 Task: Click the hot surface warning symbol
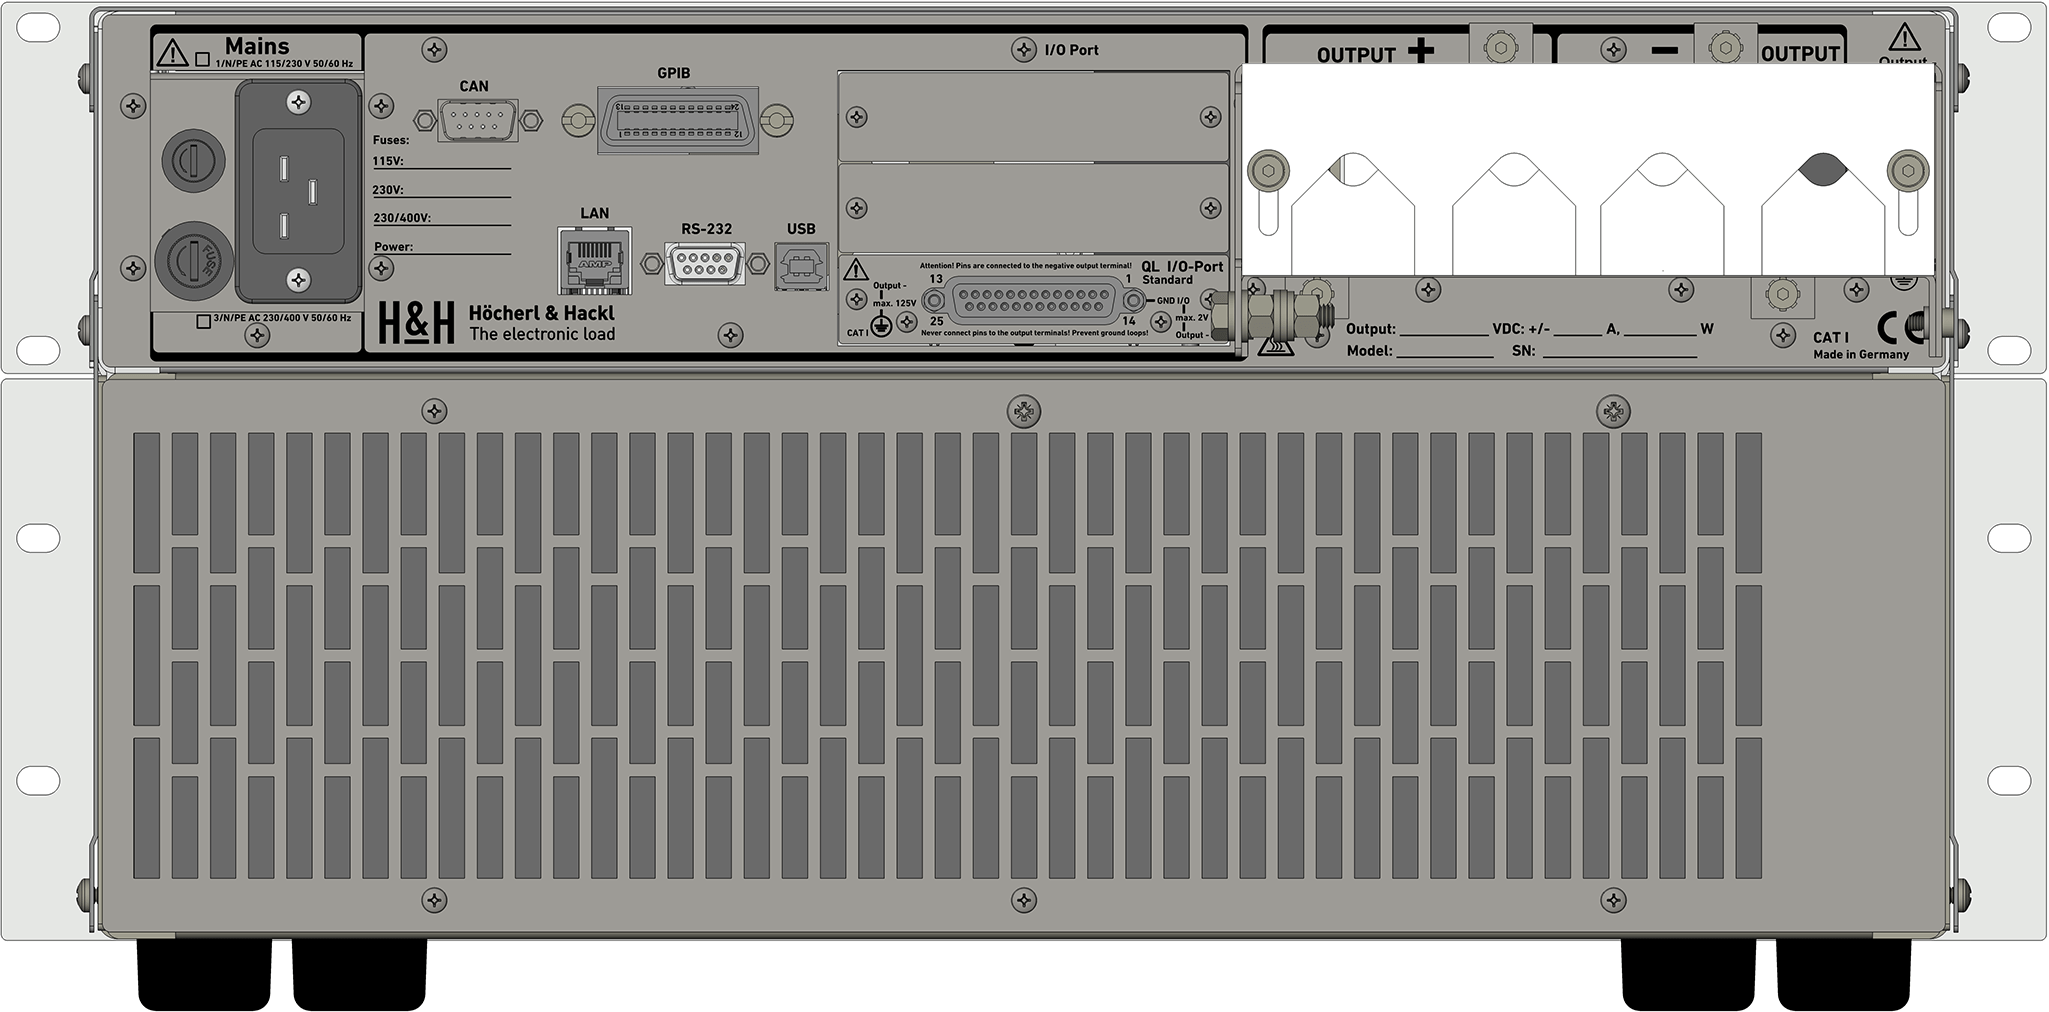coord(1276,346)
